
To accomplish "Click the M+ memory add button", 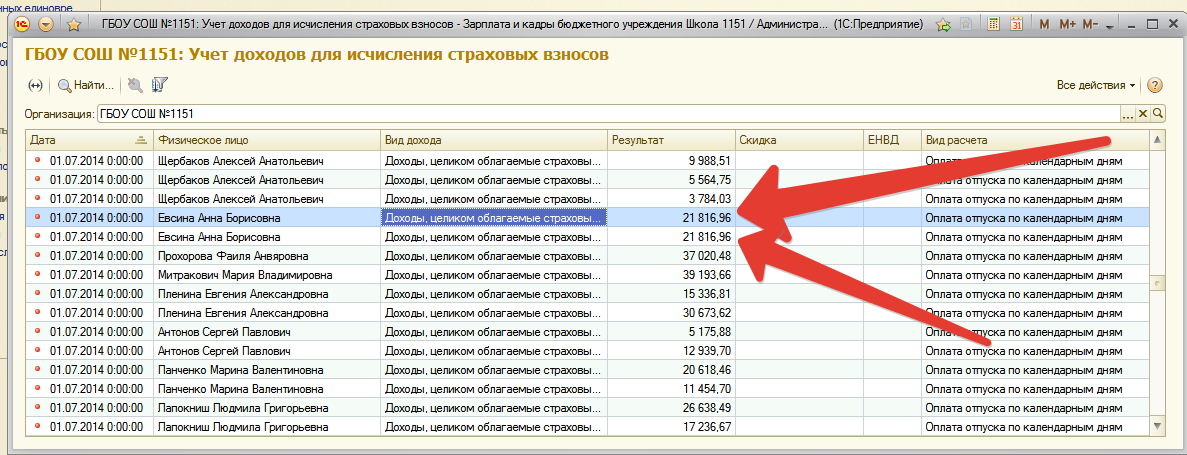I will (1067, 23).
